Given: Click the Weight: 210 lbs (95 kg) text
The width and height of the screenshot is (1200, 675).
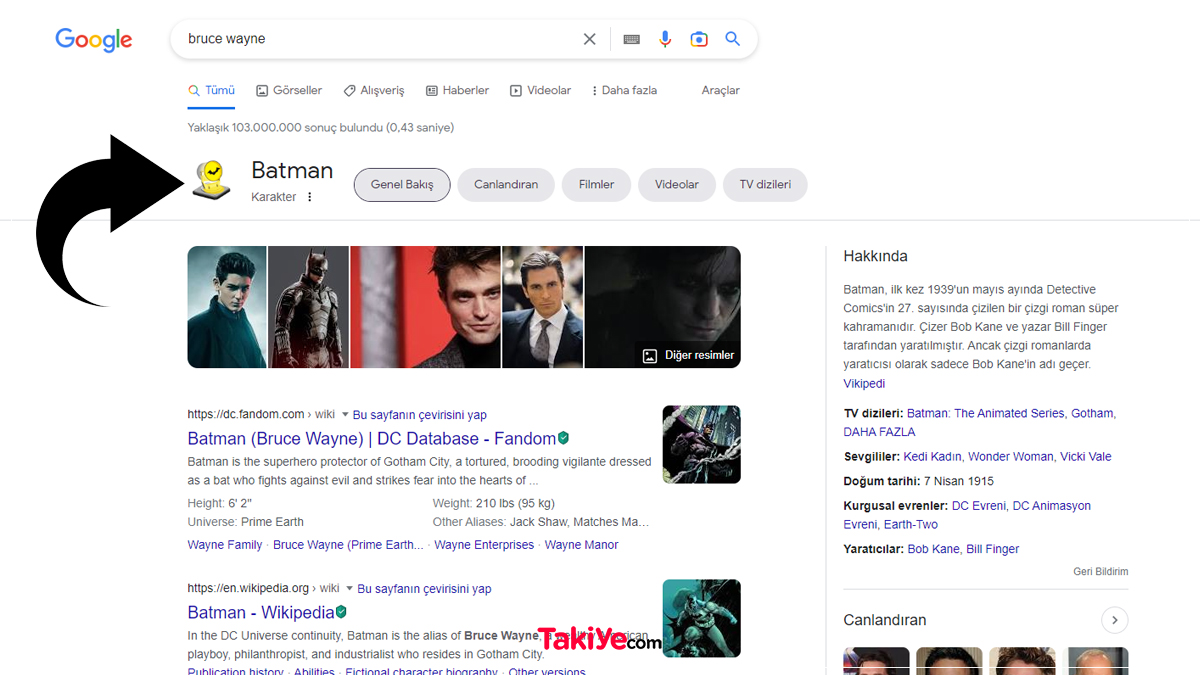Looking at the screenshot, I should click(x=494, y=503).
